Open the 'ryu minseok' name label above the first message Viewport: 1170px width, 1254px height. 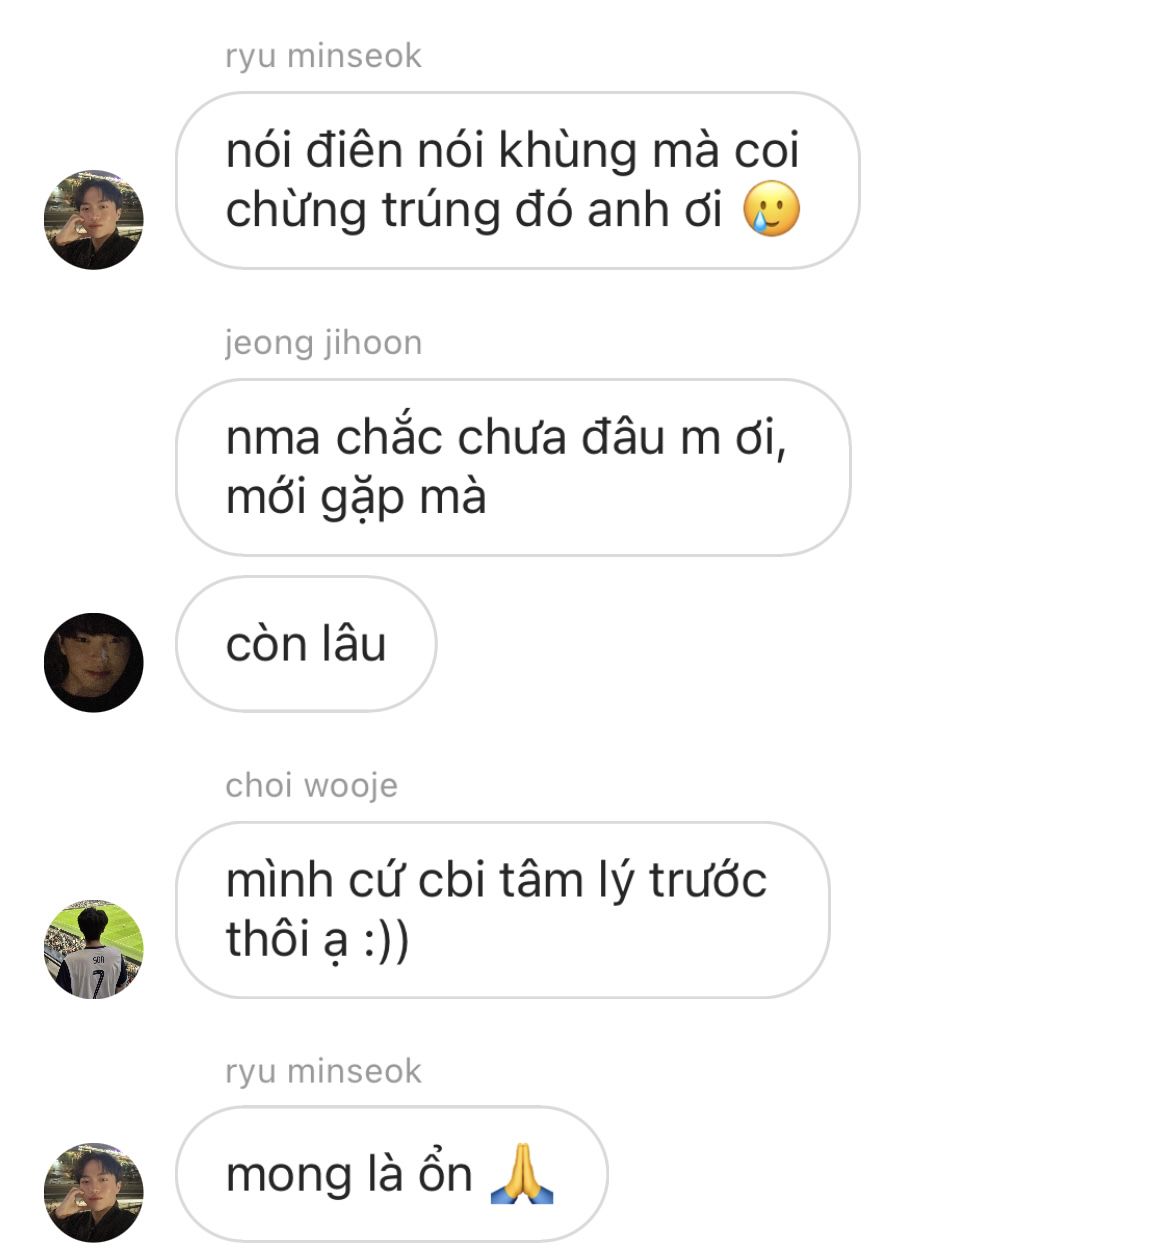pyautogui.click(x=323, y=56)
